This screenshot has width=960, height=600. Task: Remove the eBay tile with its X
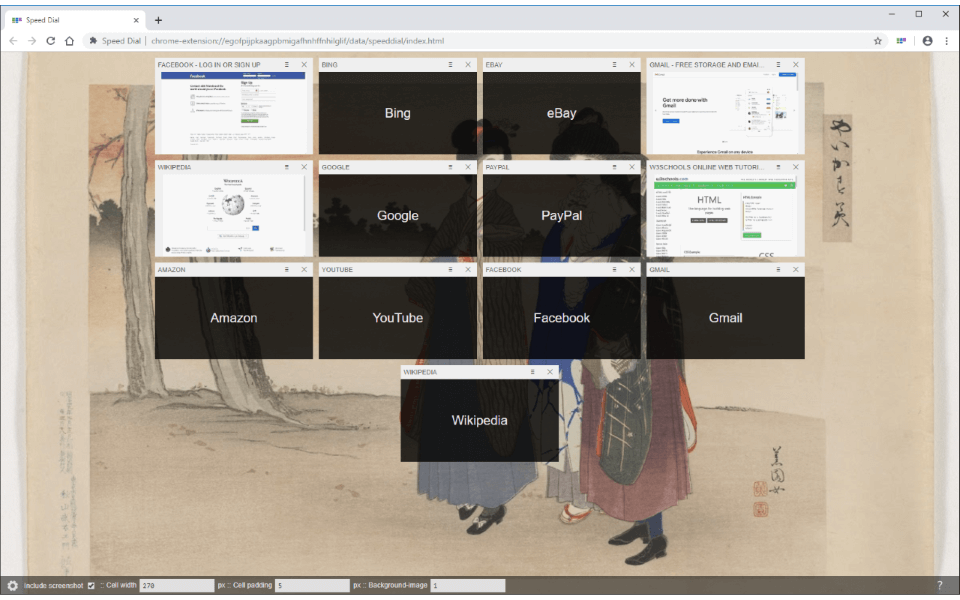pyautogui.click(x=632, y=64)
